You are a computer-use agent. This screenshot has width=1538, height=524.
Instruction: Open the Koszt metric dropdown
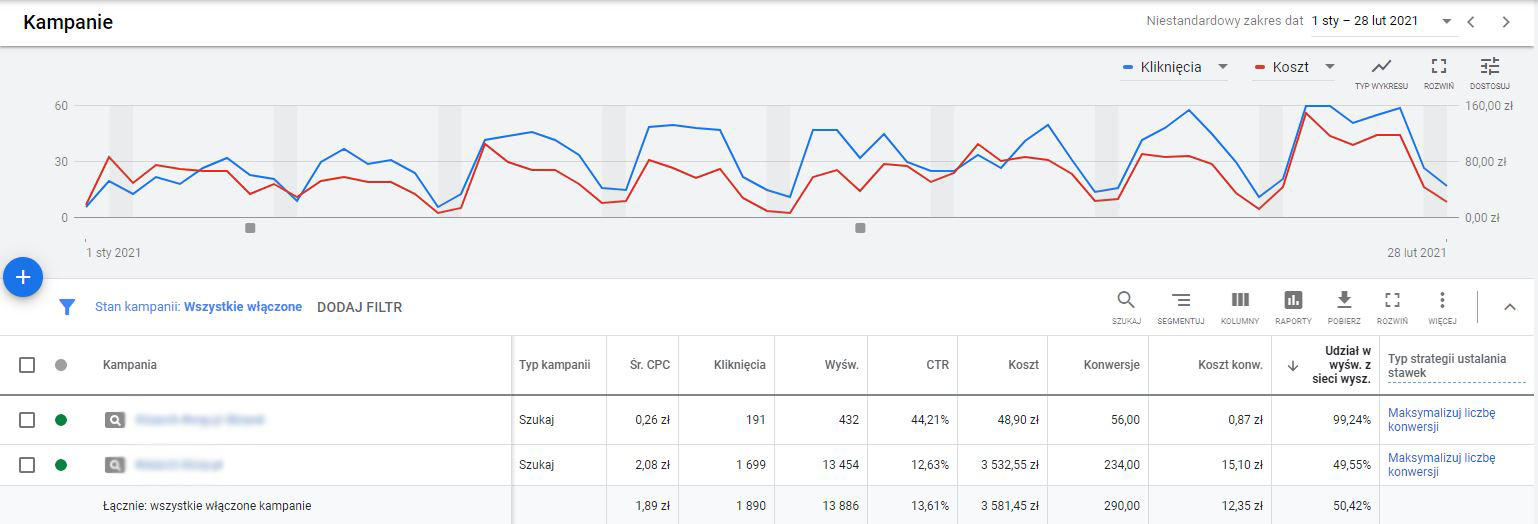coord(1329,67)
